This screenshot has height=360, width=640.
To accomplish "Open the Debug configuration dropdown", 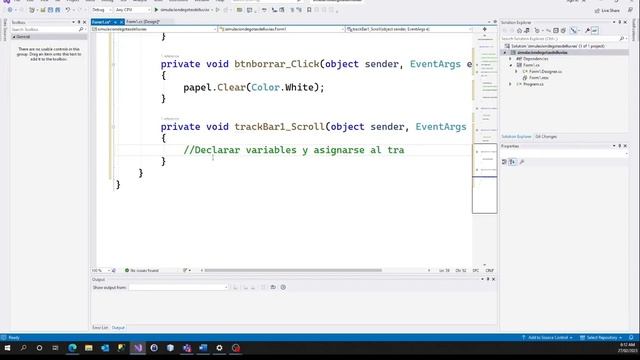I will [101, 9].
